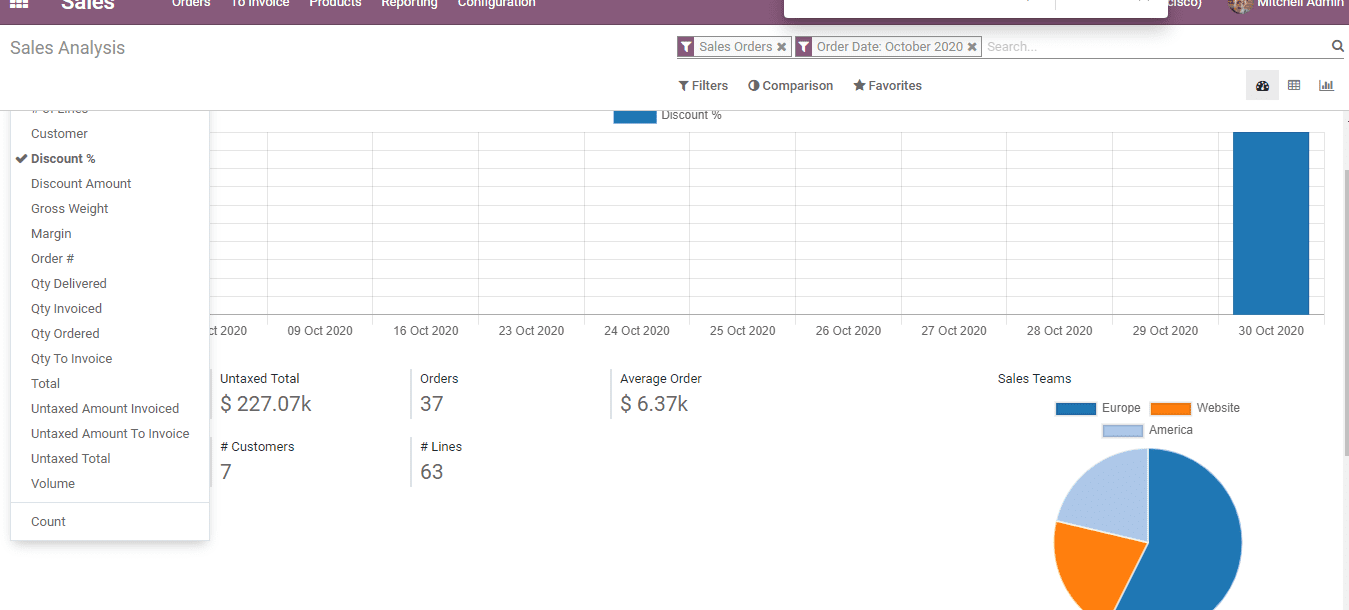Select Count in the measures list

(x=47, y=521)
